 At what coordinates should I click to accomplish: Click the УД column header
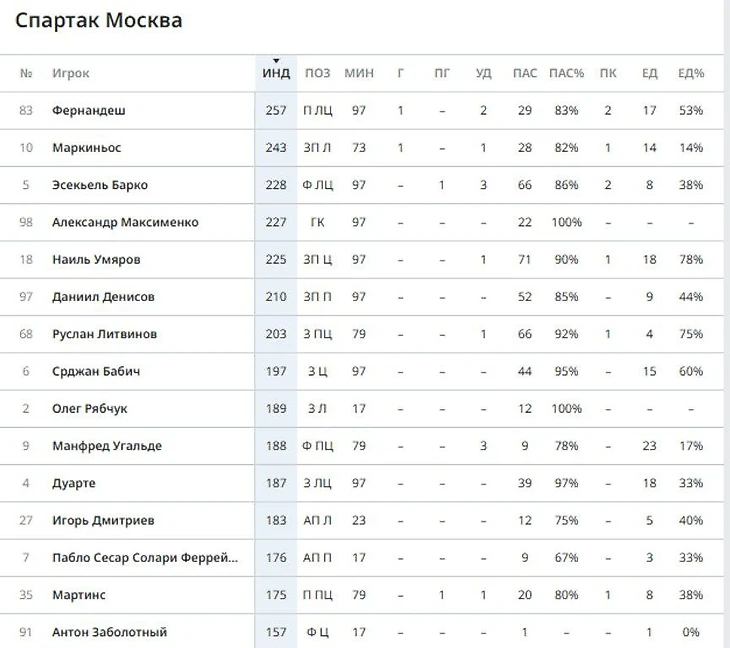pyautogui.click(x=483, y=73)
